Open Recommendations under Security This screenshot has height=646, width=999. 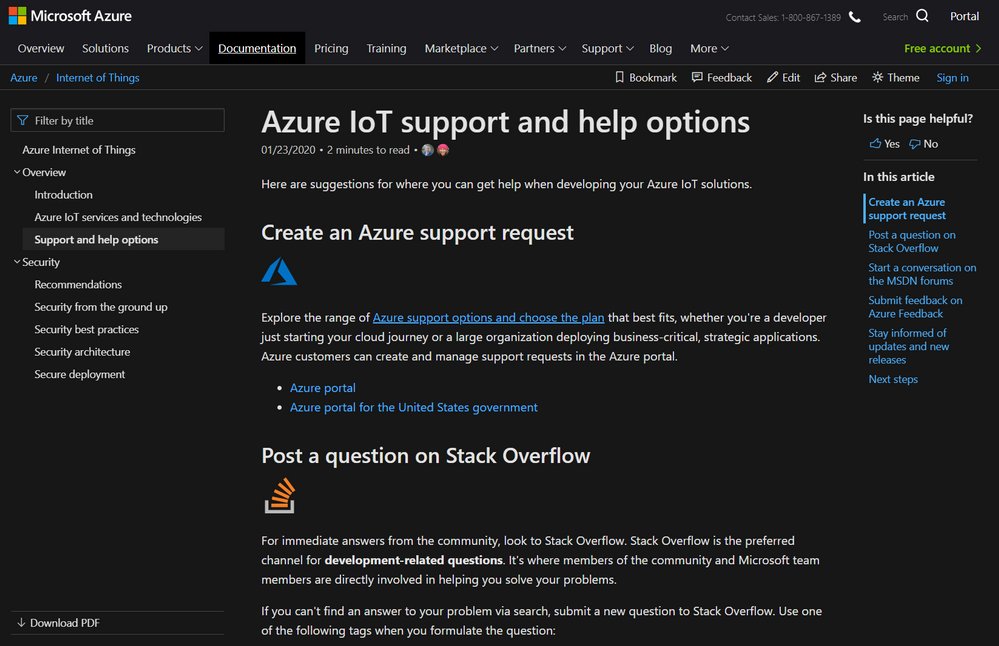pyautogui.click(x=78, y=284)
